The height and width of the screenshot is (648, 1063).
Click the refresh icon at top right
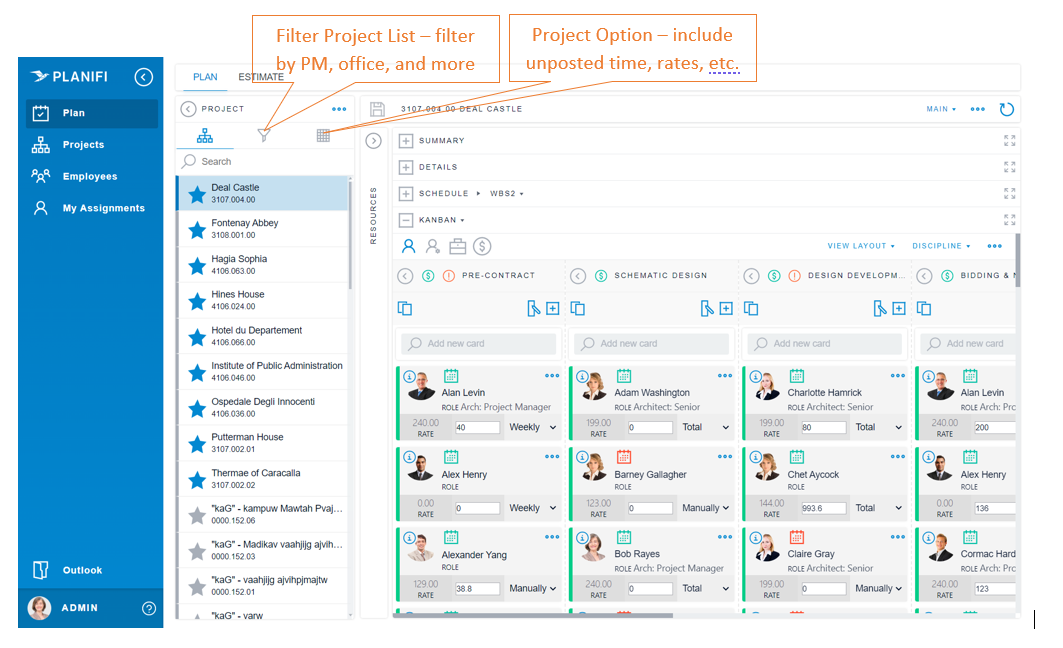[x=1007, y=109]
